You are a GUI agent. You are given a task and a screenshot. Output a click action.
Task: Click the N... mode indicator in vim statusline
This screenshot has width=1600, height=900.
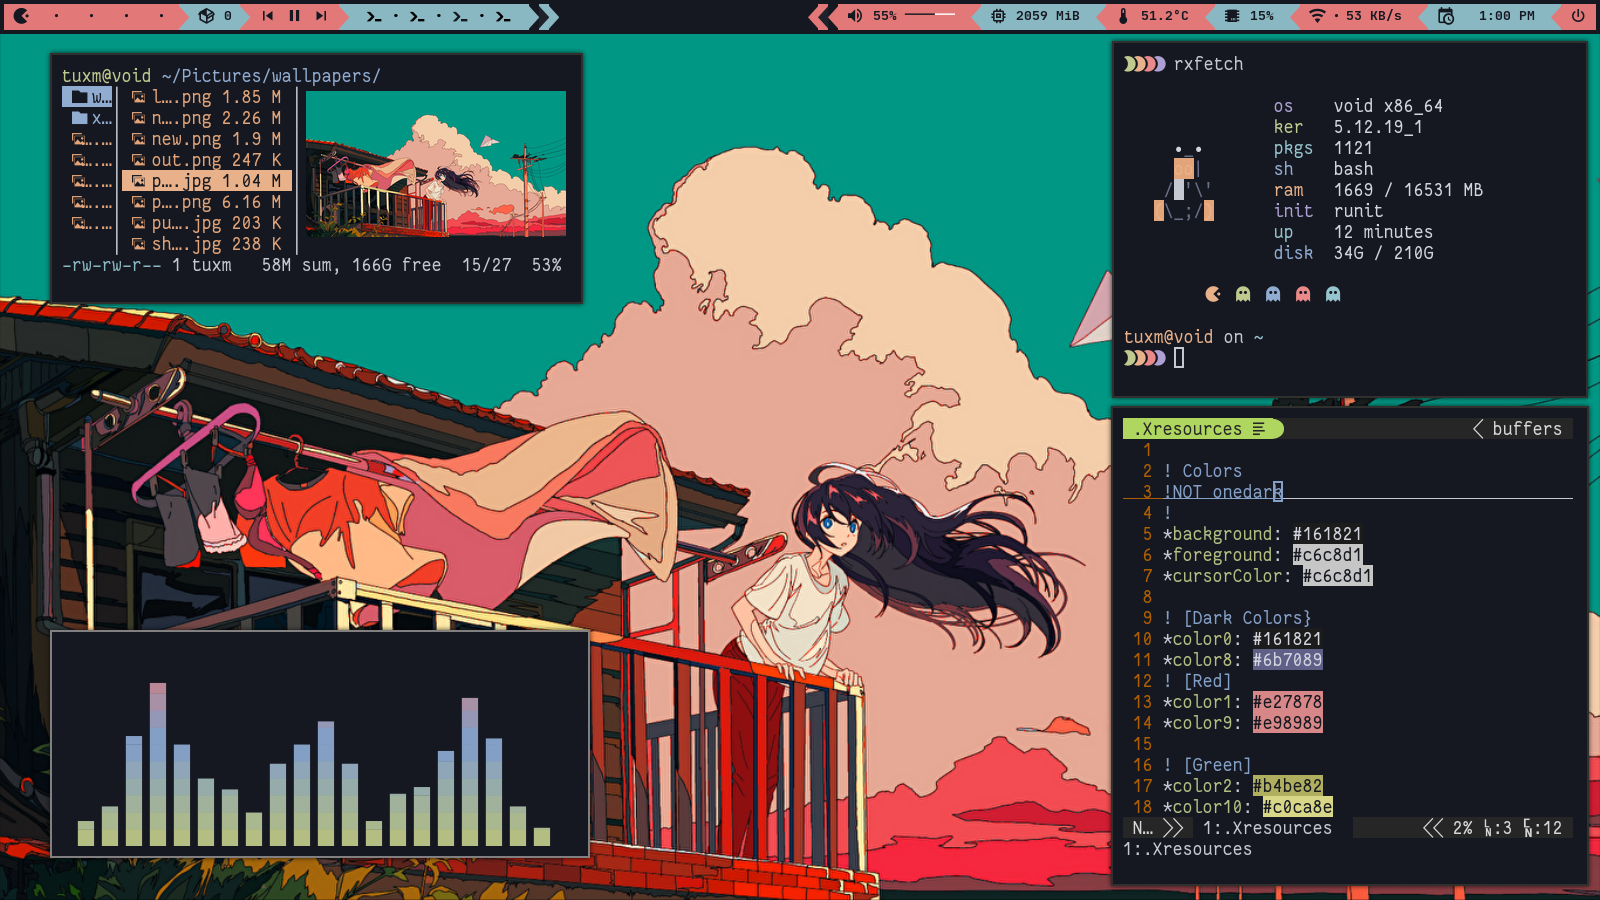pyautogui.click(x=1142, y=828)
